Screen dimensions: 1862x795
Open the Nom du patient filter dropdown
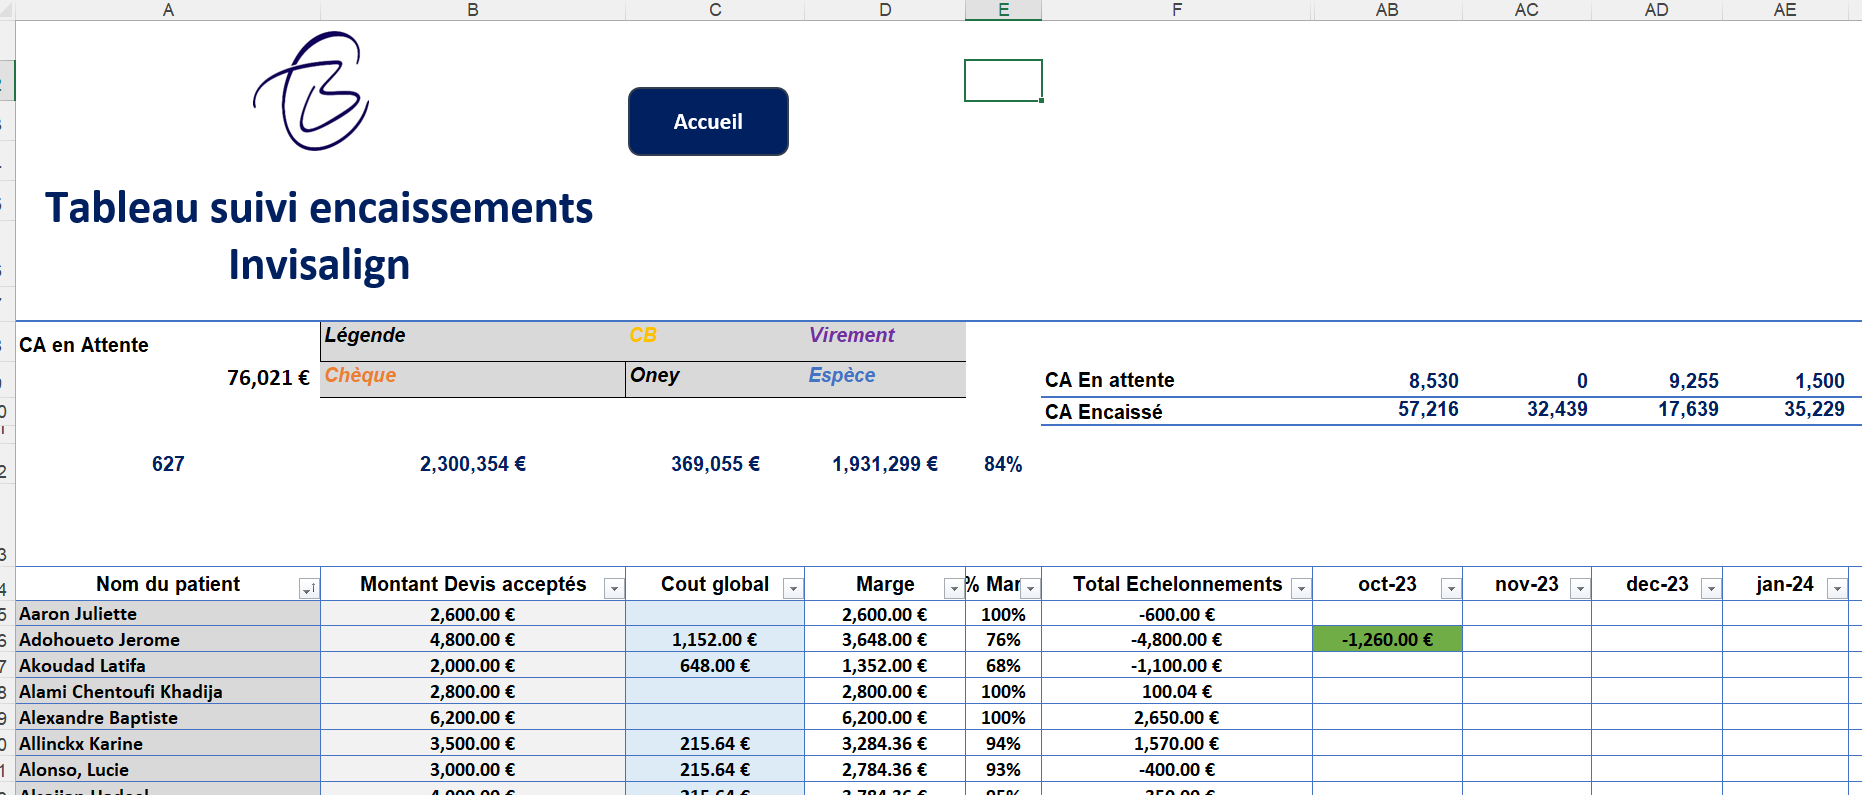point(308,589)
